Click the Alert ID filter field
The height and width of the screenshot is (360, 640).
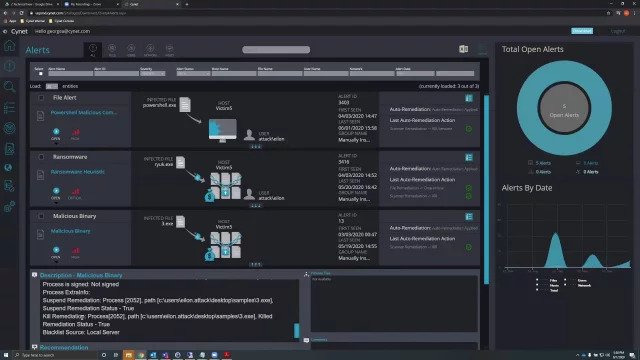116,73
